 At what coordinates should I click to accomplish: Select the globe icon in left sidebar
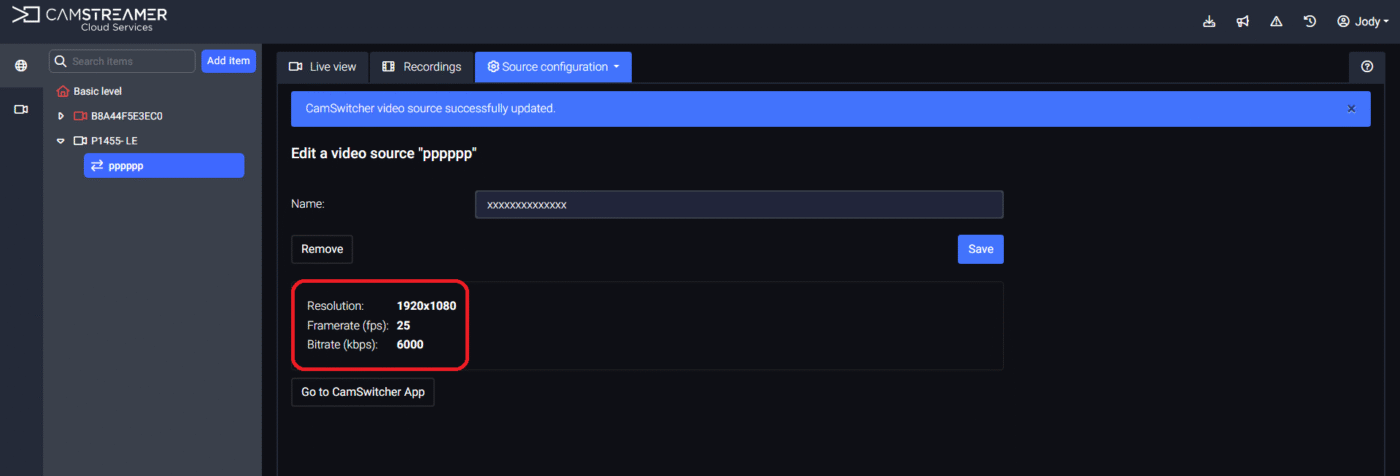pyautogui.click(x=21, y=66)
